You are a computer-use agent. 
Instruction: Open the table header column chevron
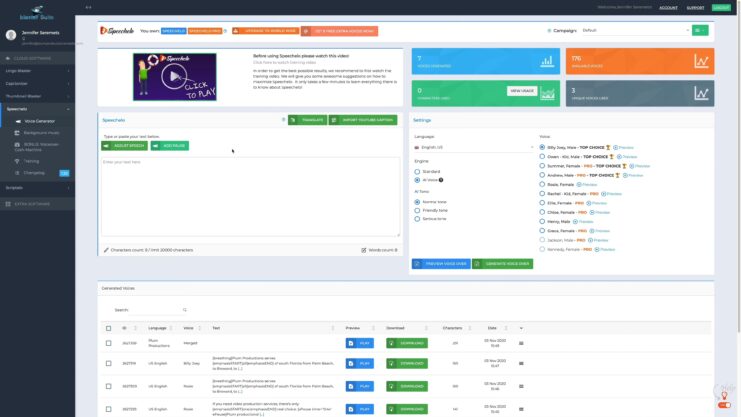click(x=521, y=328)
